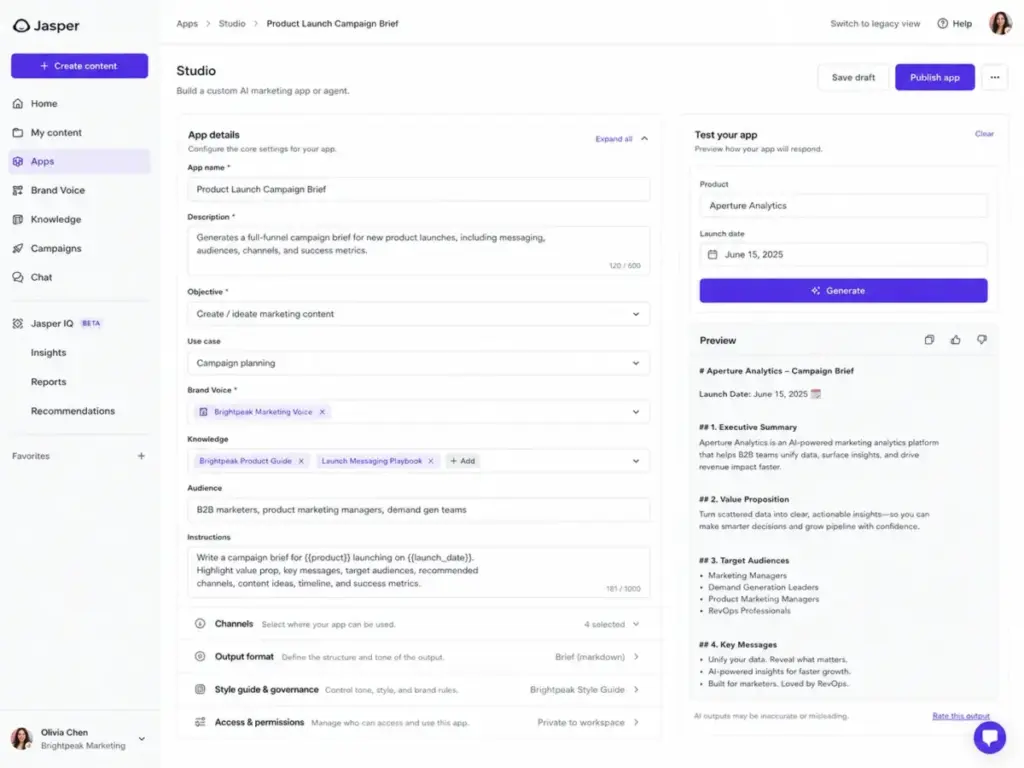Click the Jasper logo
The height and width of the screenshot is (768, 1024).
[x=46, y=25]
